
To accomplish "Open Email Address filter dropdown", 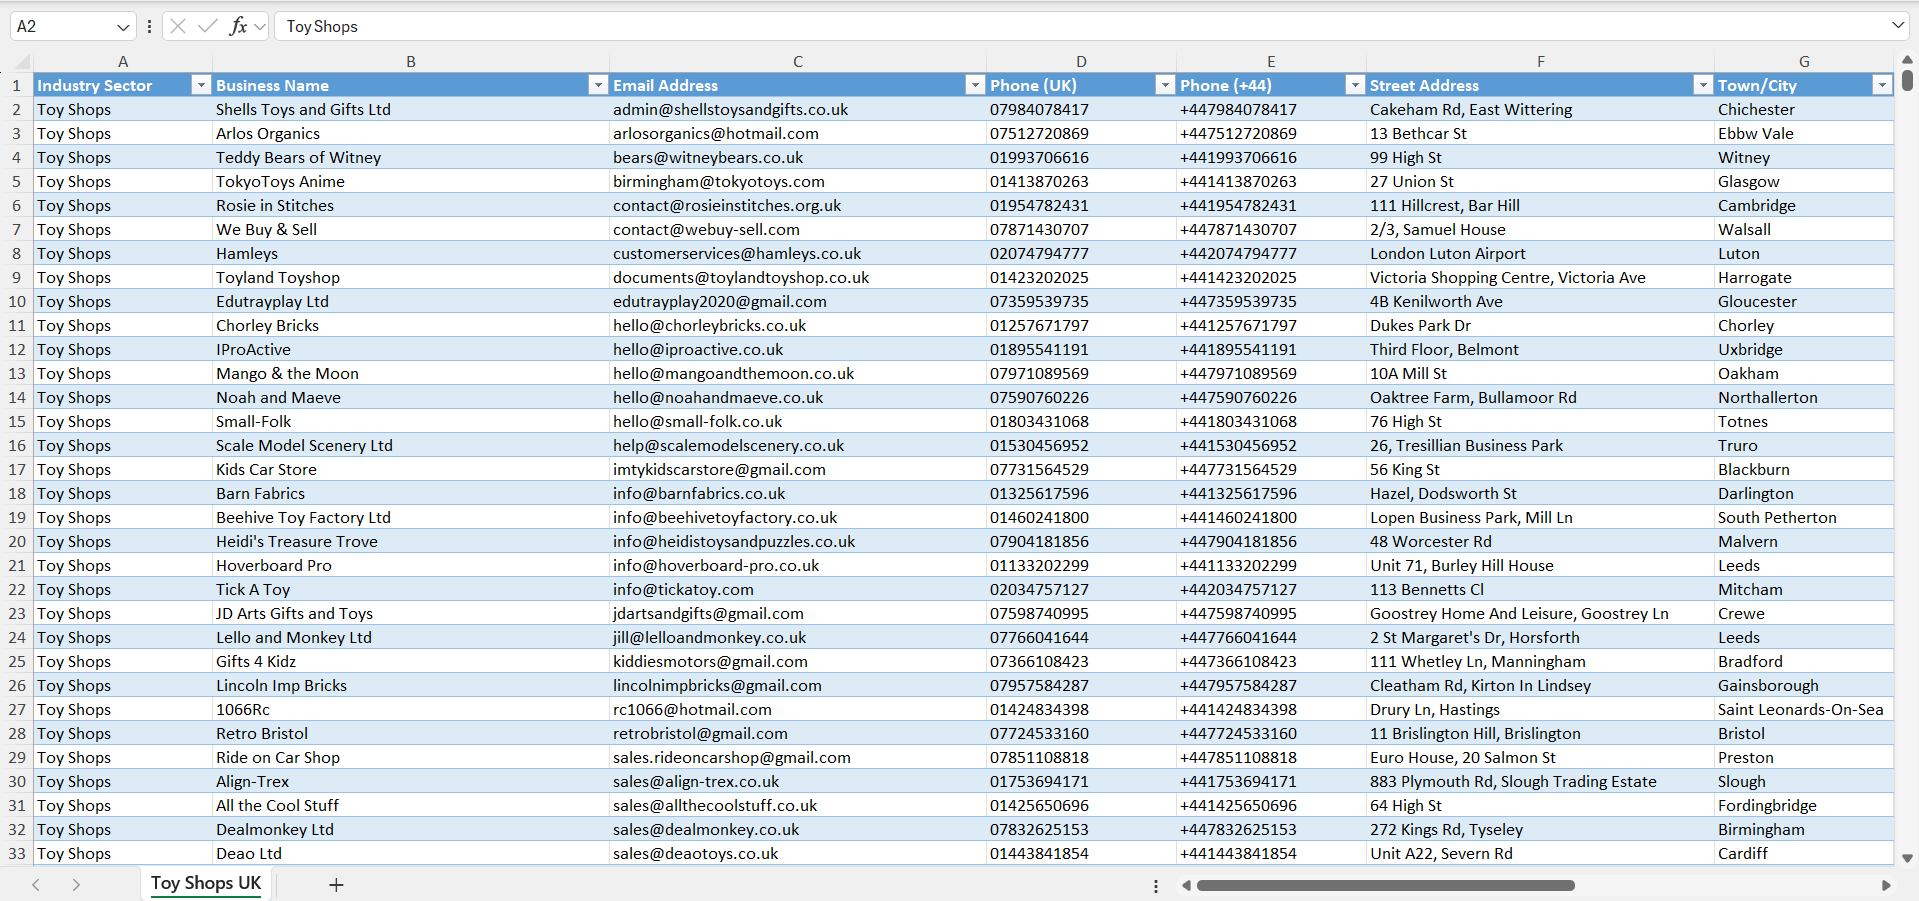I will coord(975,85).
